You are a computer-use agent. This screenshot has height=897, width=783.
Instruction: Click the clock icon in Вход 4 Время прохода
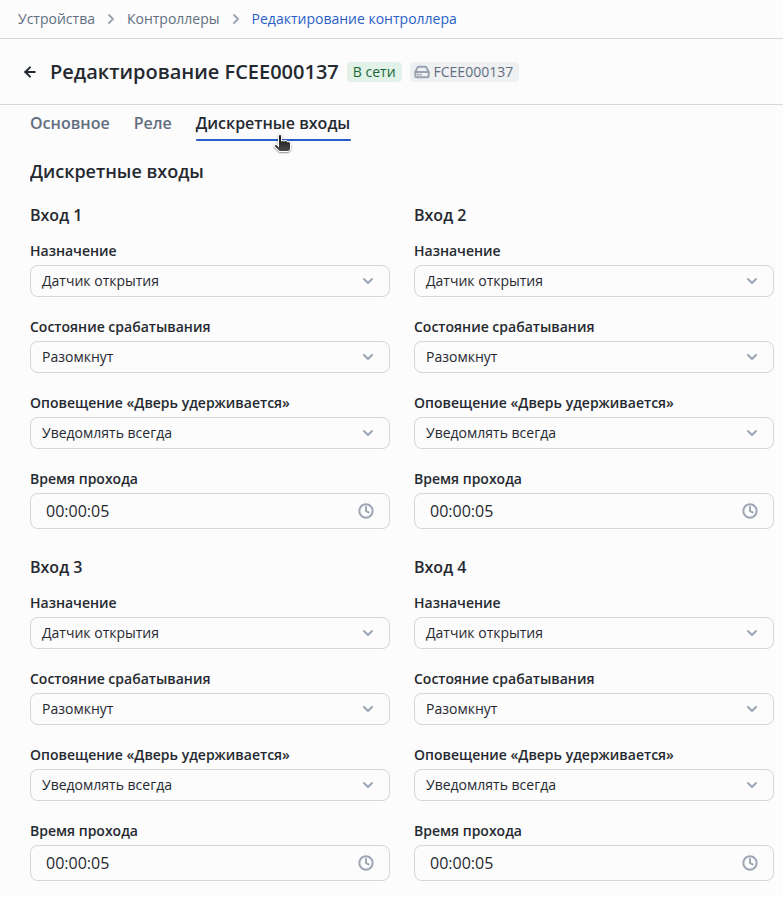click(750, 863)
